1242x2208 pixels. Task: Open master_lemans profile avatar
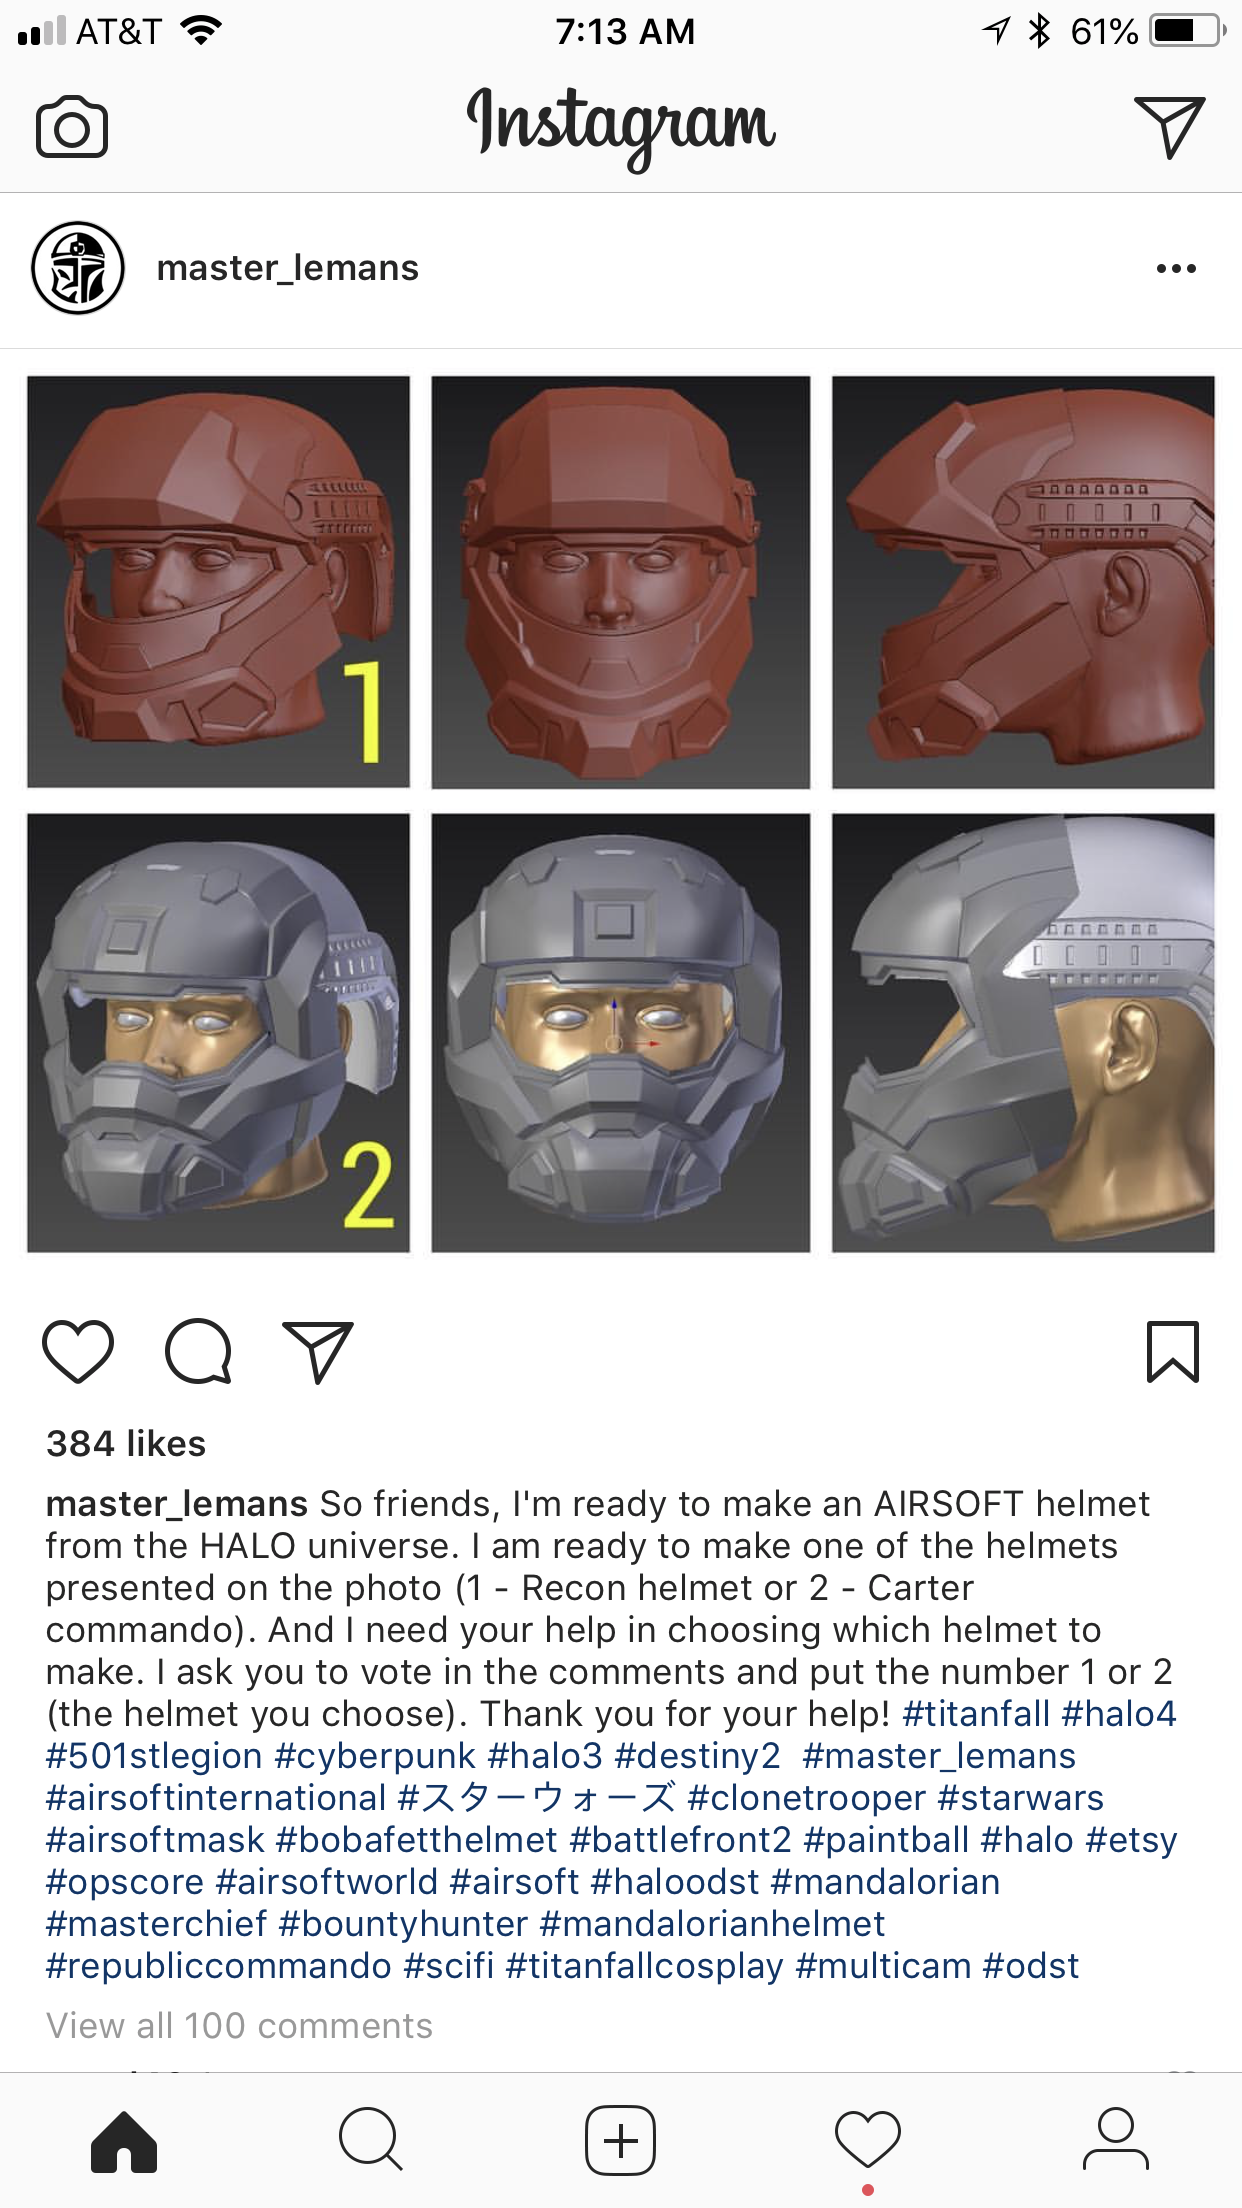click(78, 268)
